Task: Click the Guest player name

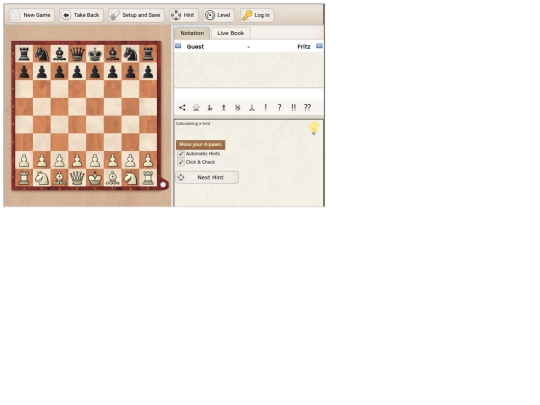Action: pos(195,46)
